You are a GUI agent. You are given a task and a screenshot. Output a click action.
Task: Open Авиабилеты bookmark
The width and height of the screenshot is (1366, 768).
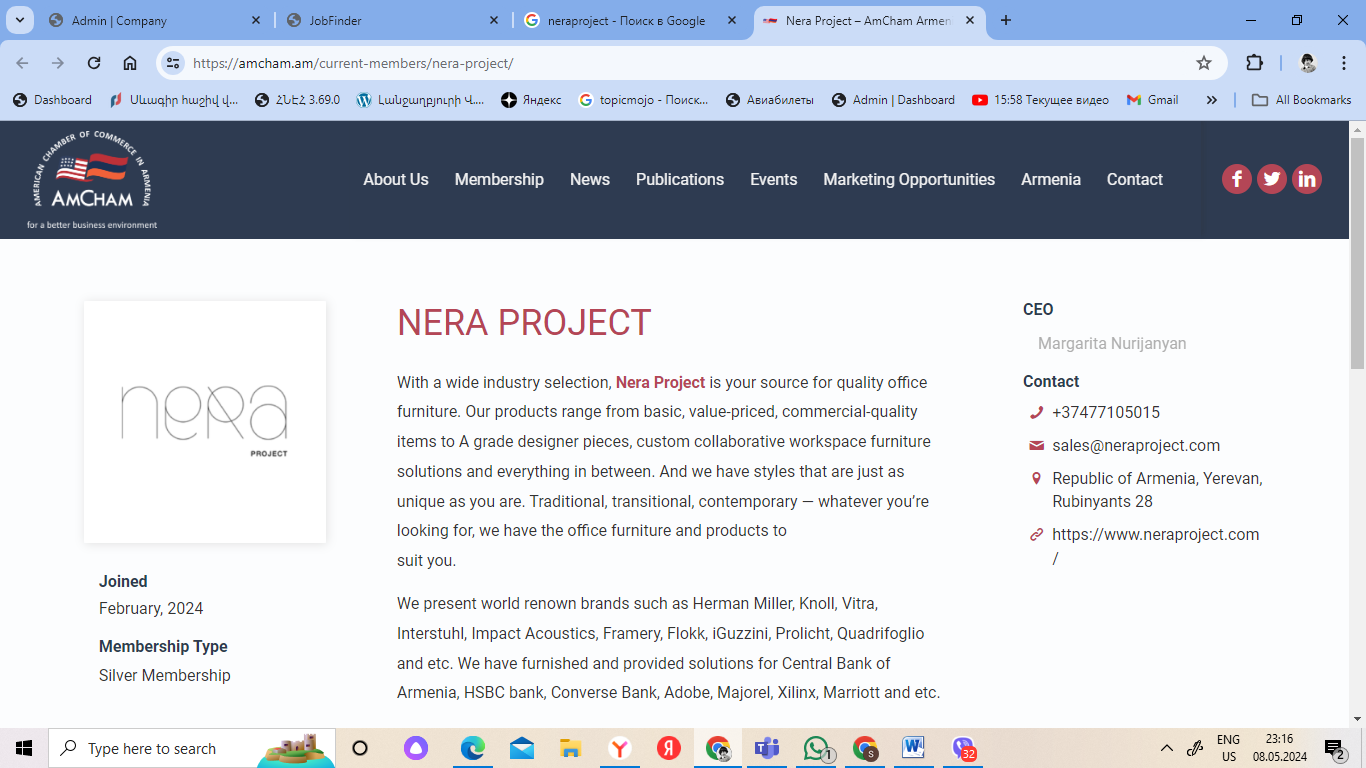coord(769,100)
